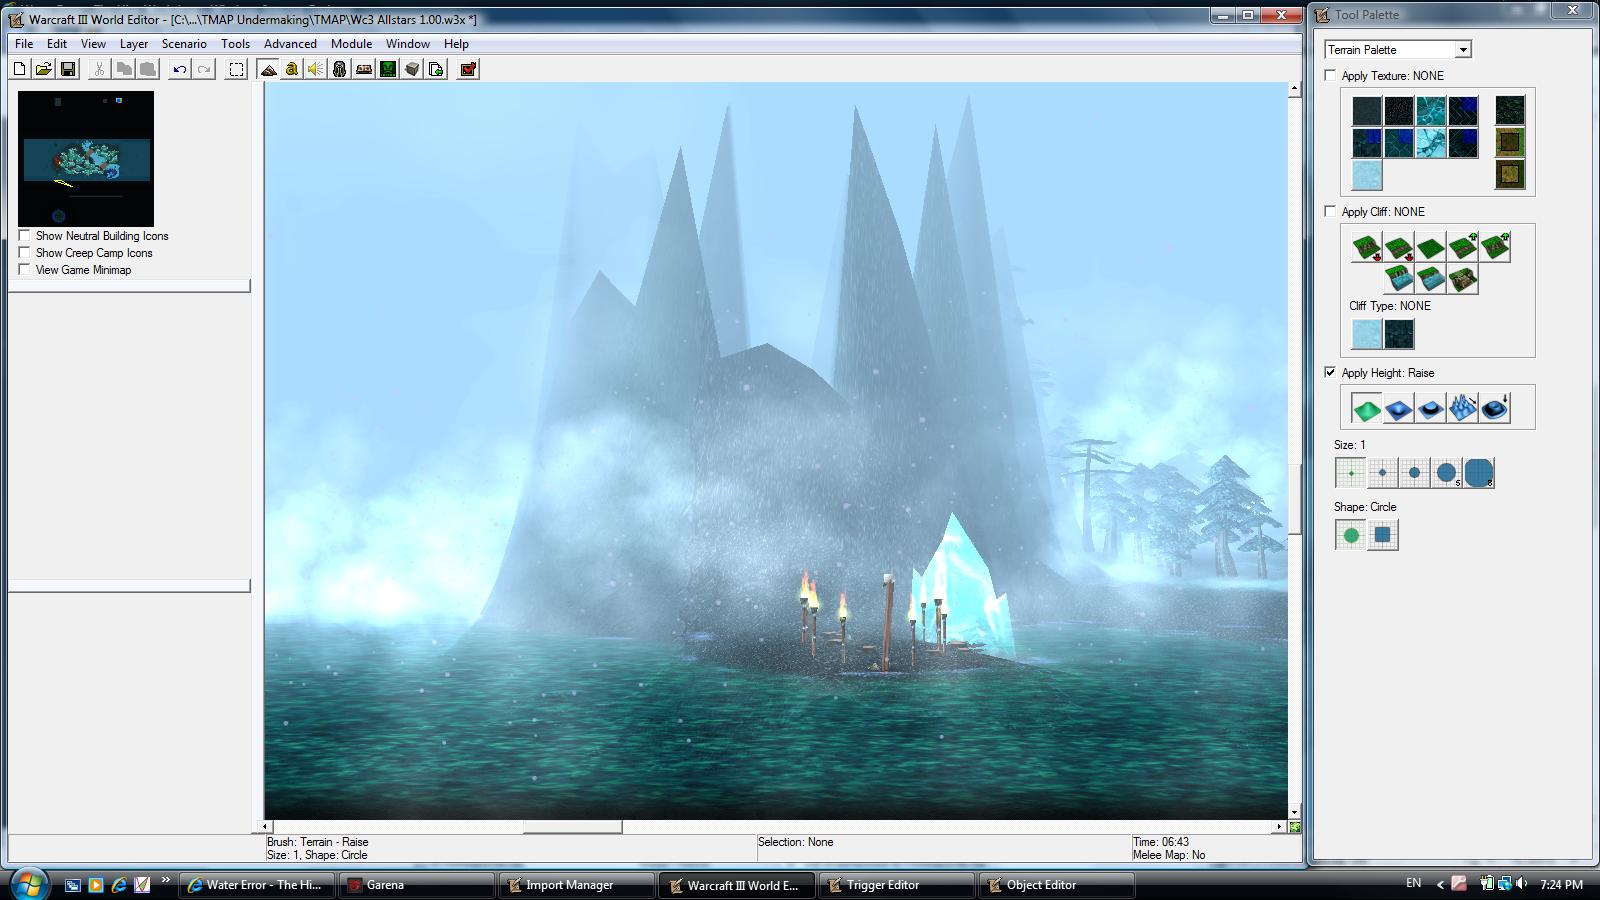Open the Layer menu

tap(134, 44)
